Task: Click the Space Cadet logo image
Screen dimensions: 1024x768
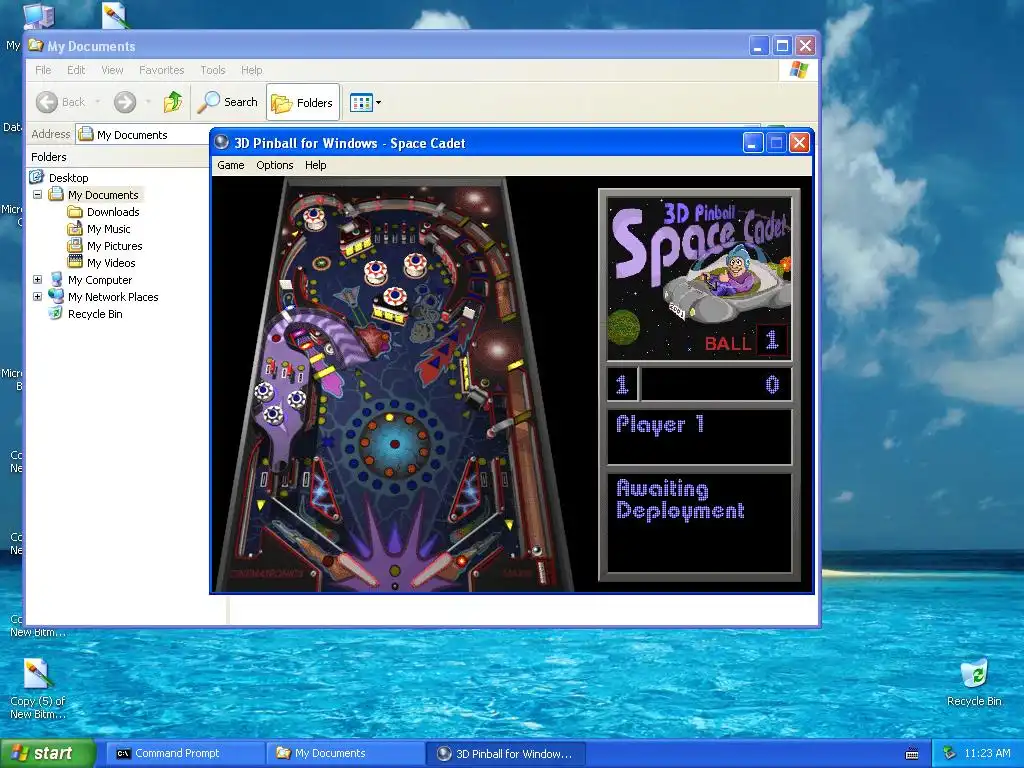Action: click(x=699, y=279)
